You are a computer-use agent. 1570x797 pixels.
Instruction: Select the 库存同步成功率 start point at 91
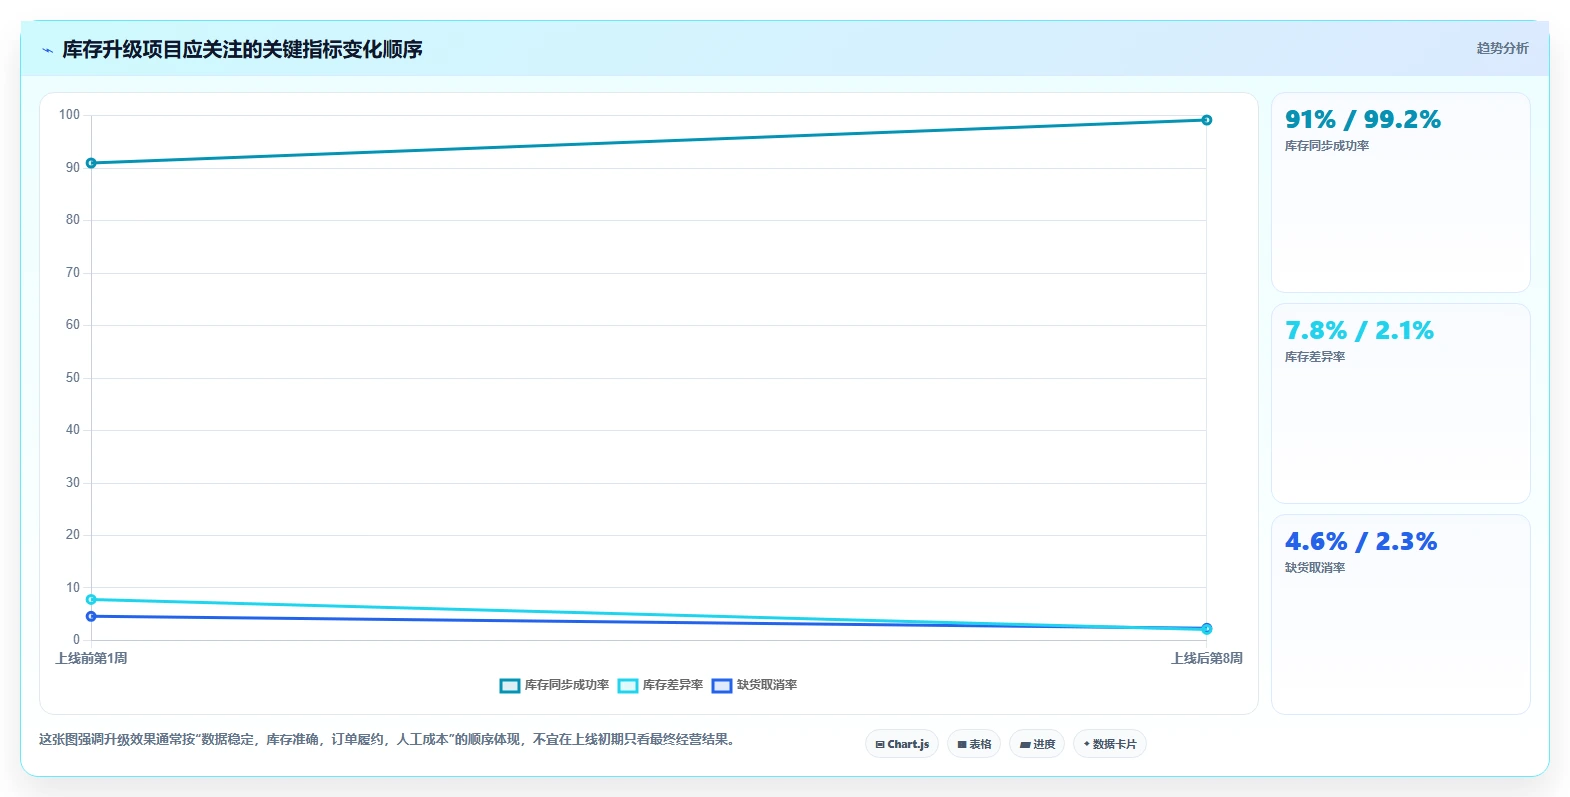pos(91,163)
